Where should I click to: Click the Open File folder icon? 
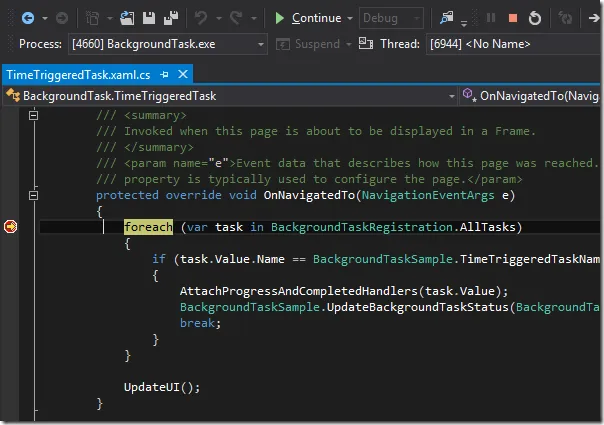pos(128,18)
